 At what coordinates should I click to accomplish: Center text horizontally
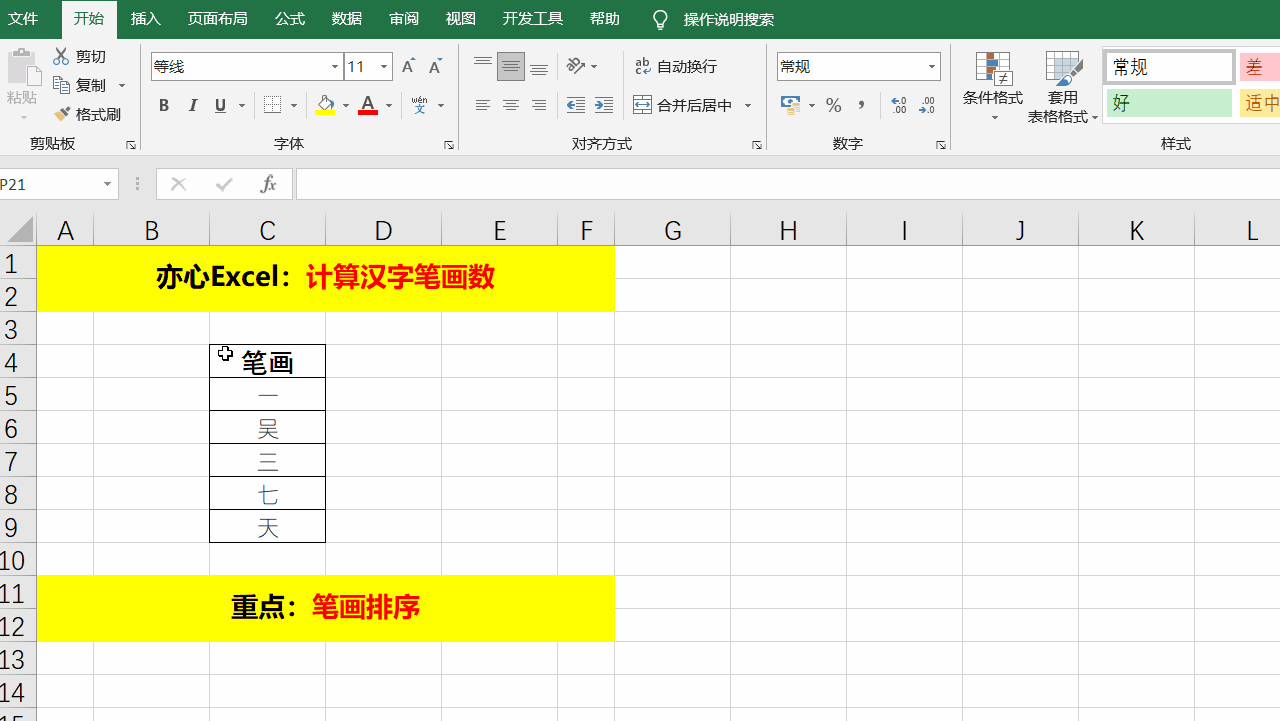coord(511,106)
